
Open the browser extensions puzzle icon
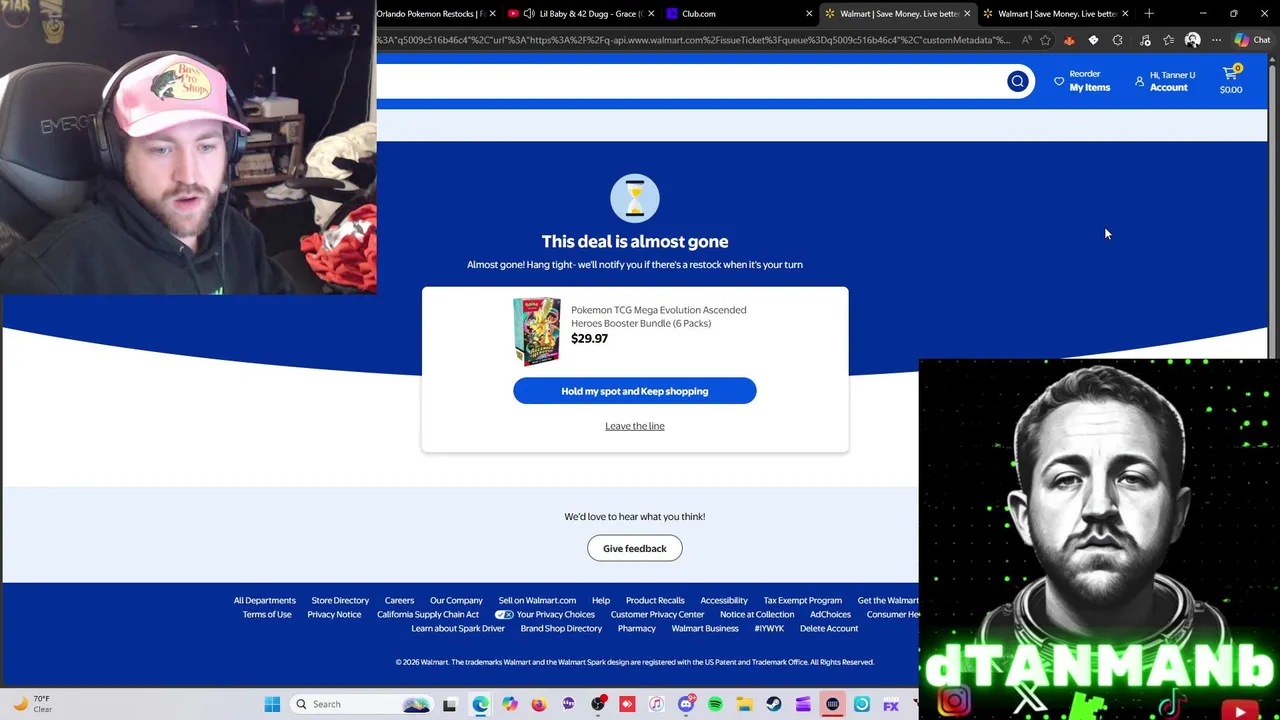[x=1117, y=40]
